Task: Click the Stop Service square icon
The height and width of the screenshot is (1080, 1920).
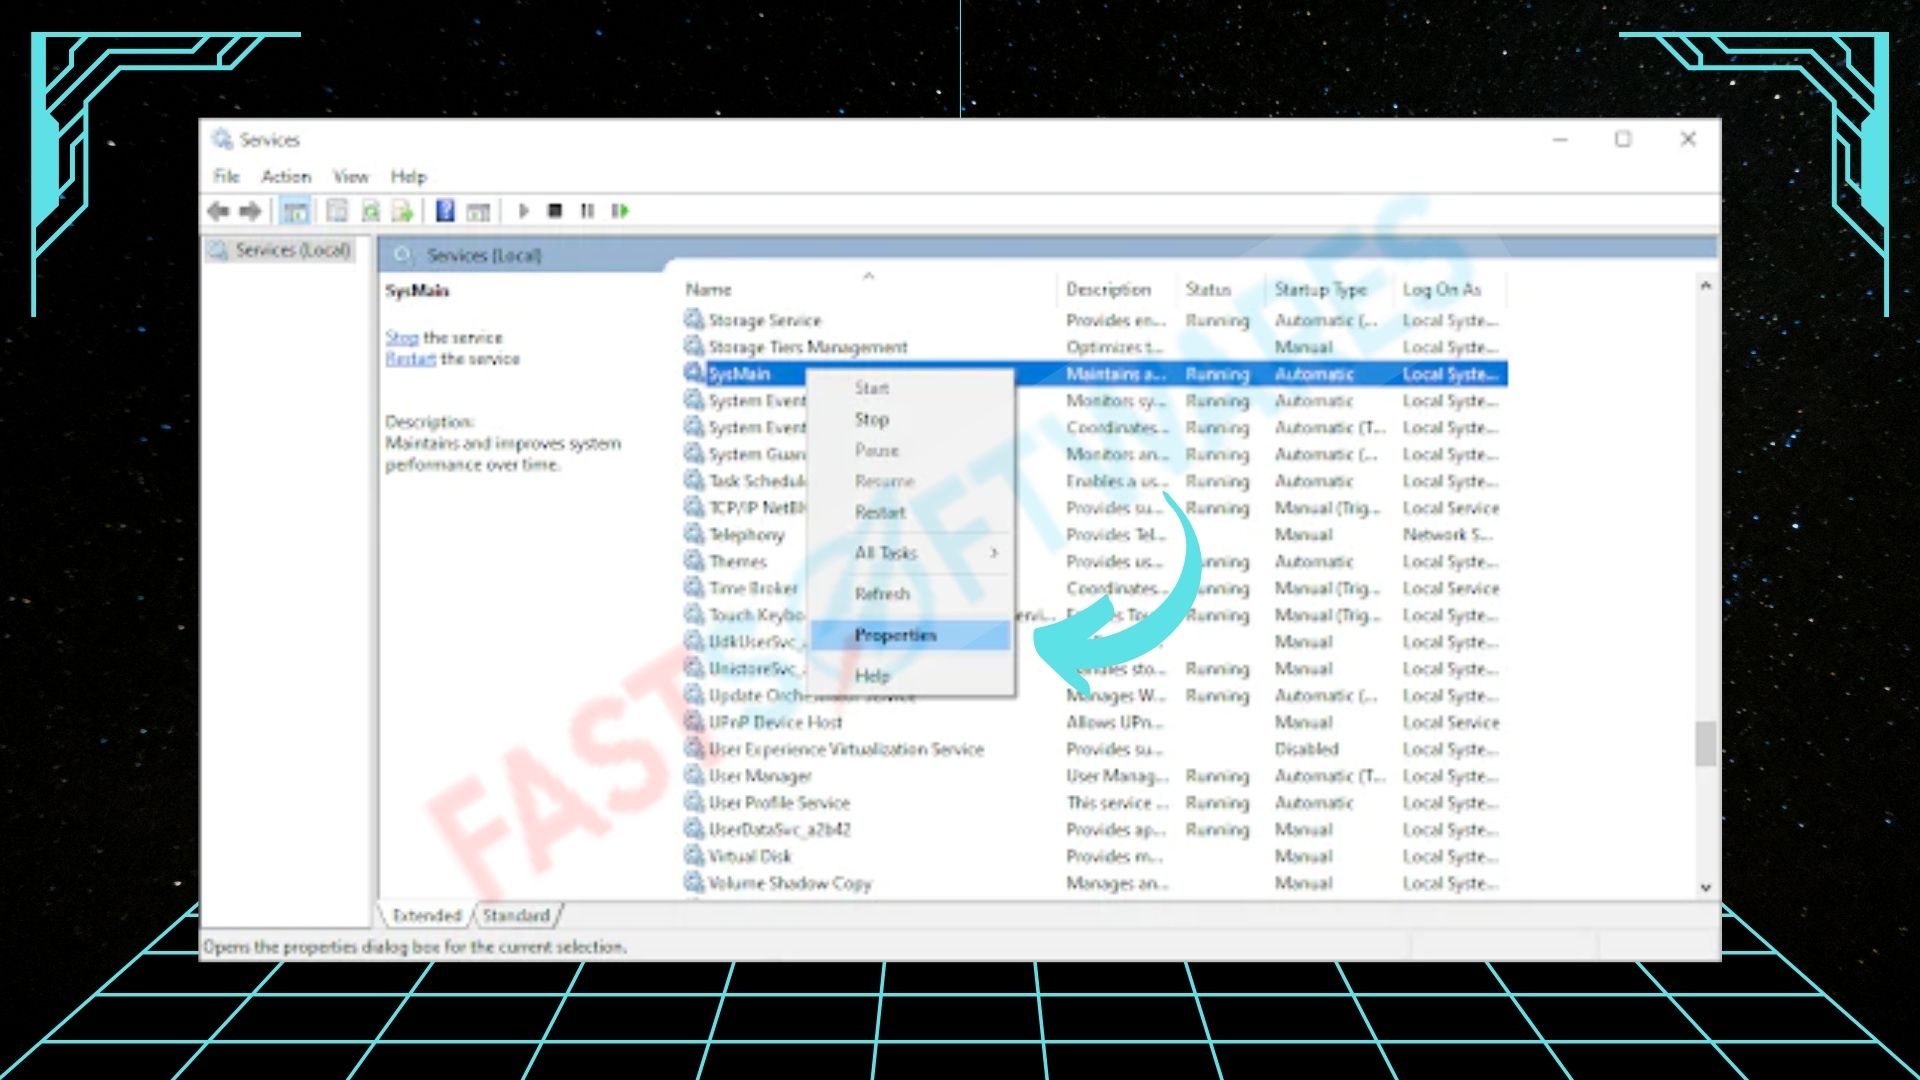Action: pos(555,211)
